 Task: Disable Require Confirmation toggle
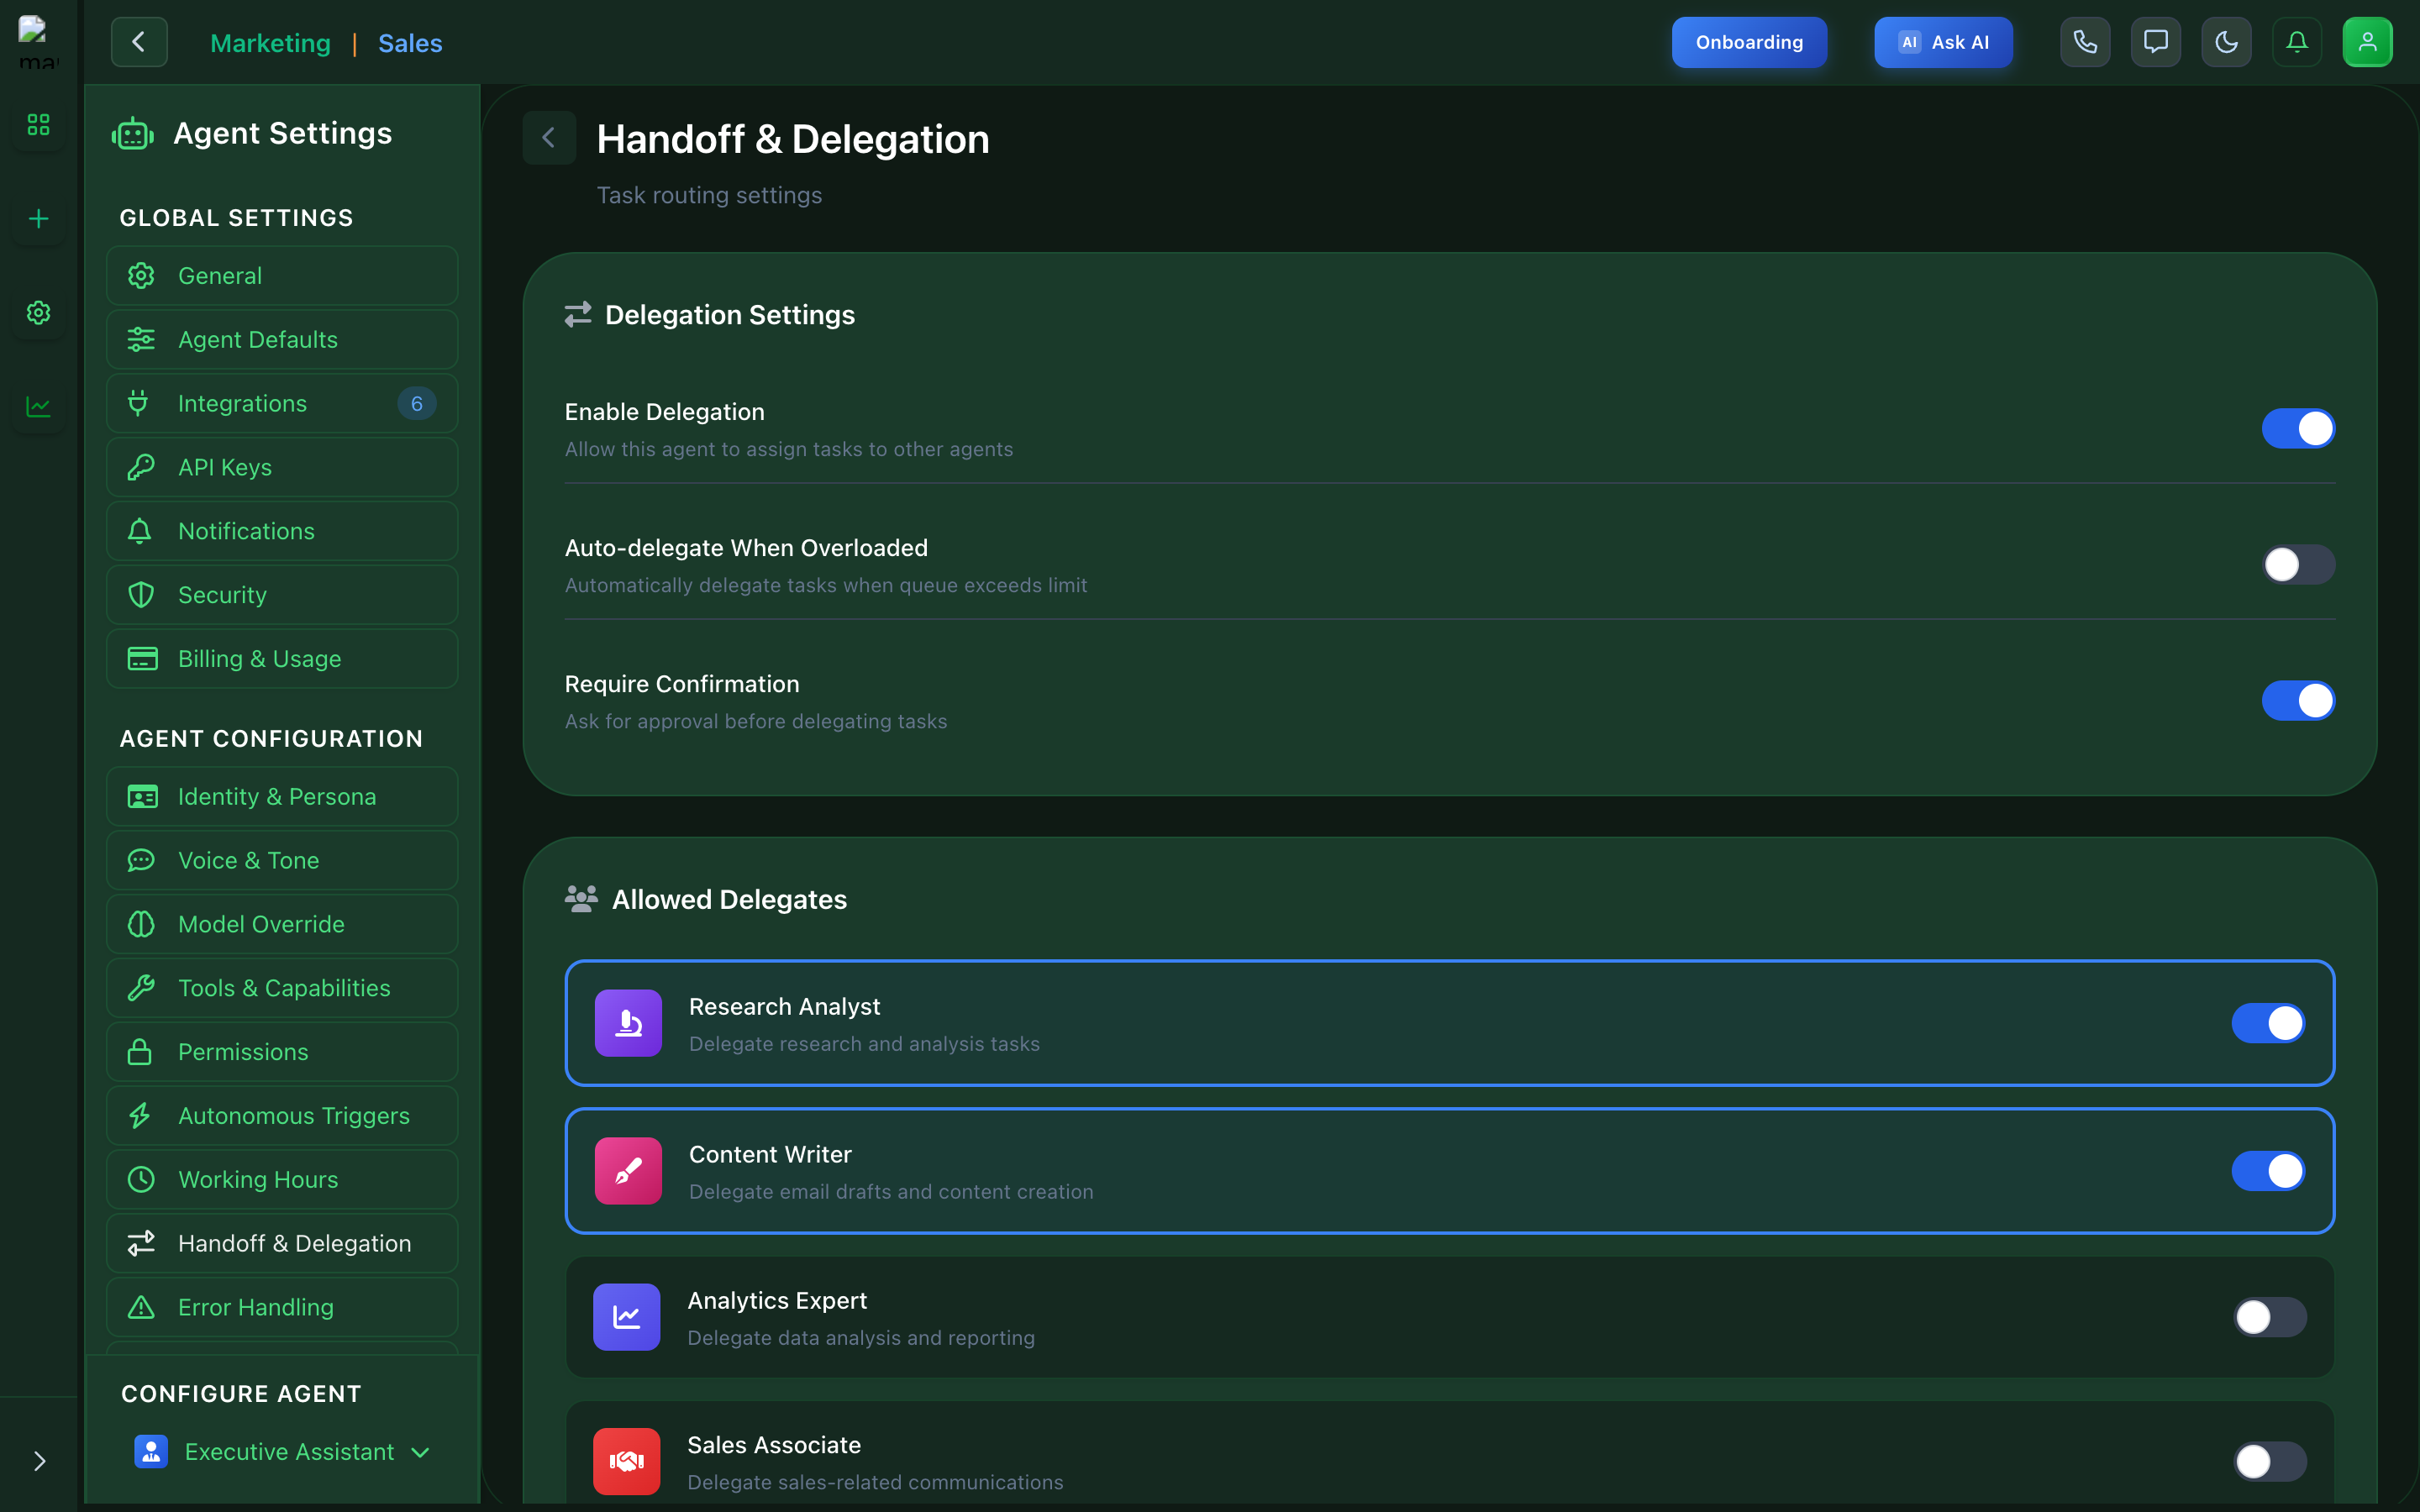coord(2298,701)
